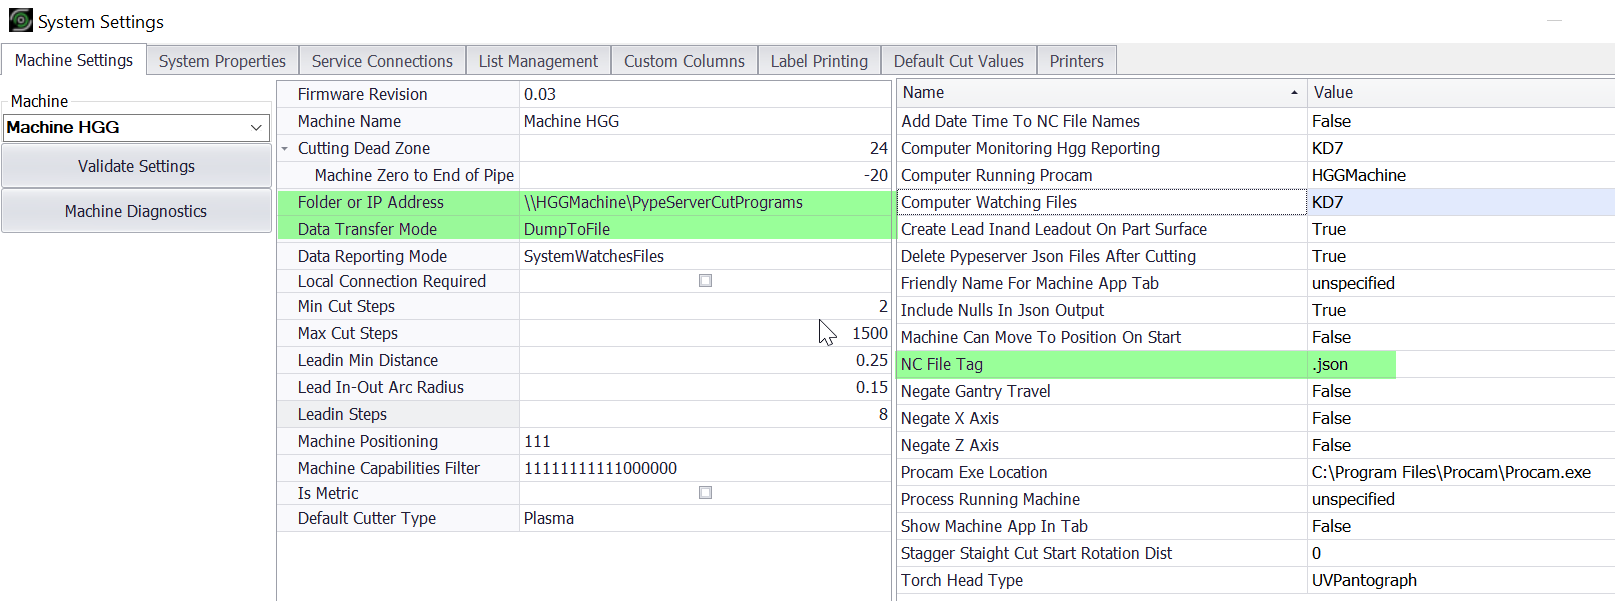Click the Torch Head Type value UVPantograph
This screenshot has height=601, width=1615.
point(1364,580)
